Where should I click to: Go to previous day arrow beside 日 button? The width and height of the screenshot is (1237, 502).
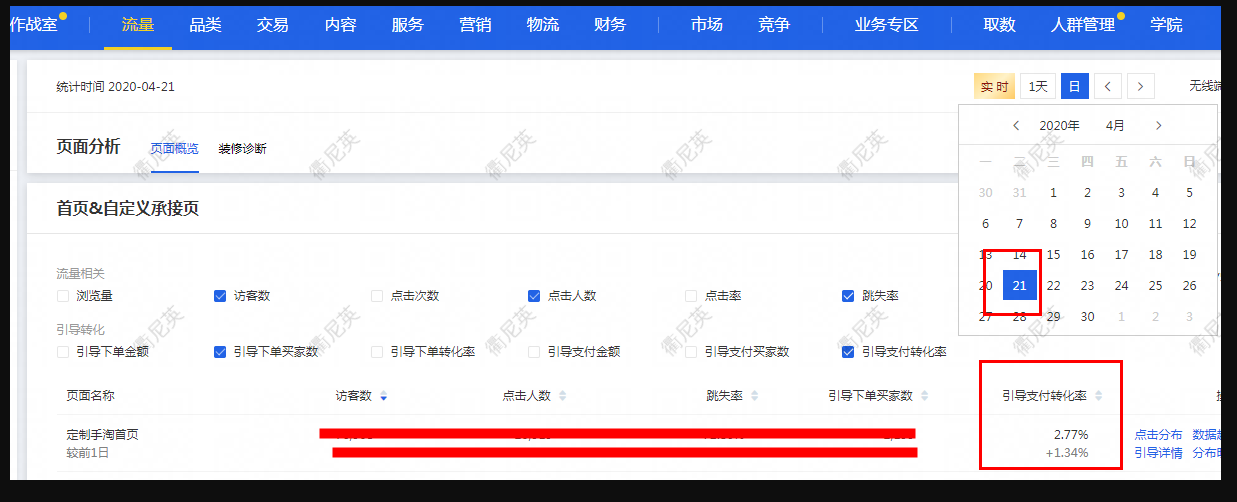(1107, 86)
